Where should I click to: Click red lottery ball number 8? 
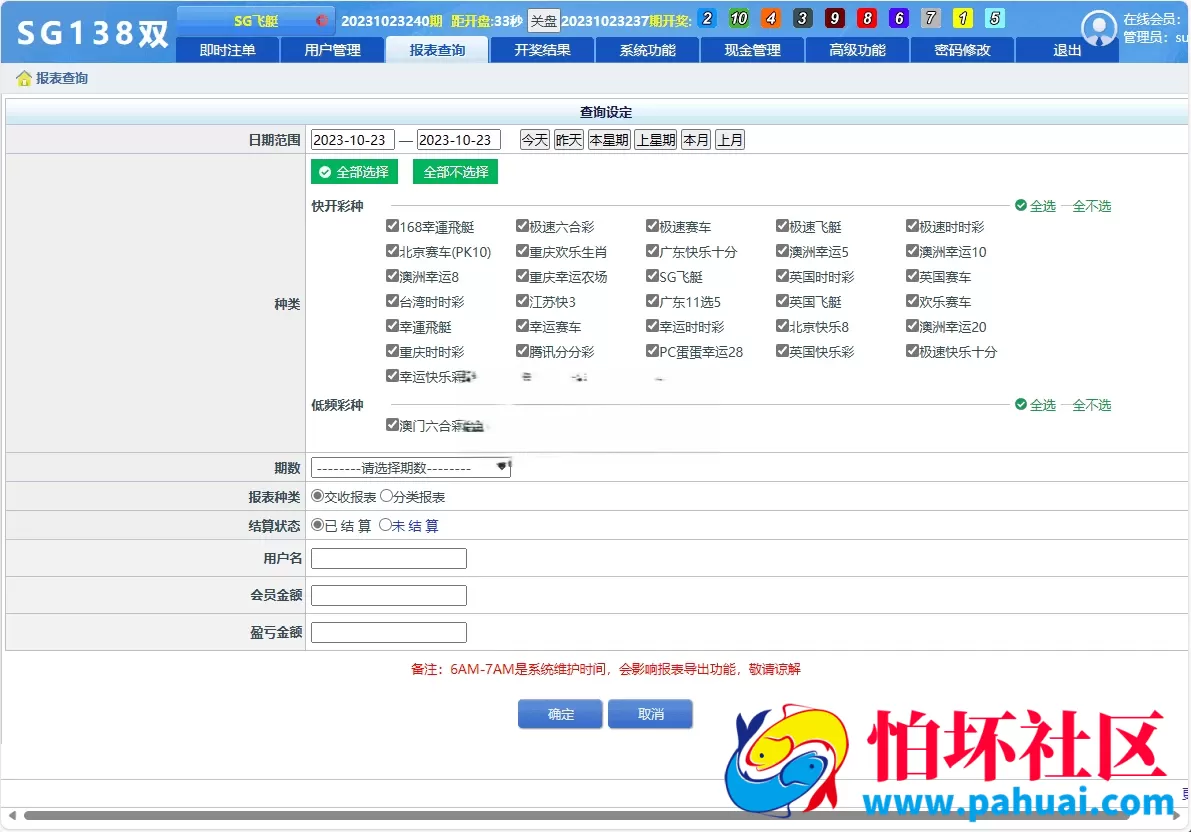point(867,18)
